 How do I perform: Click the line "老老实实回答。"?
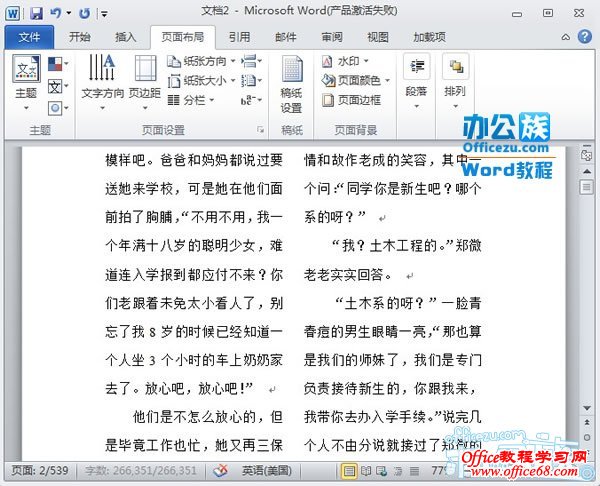tap(347, 275)
